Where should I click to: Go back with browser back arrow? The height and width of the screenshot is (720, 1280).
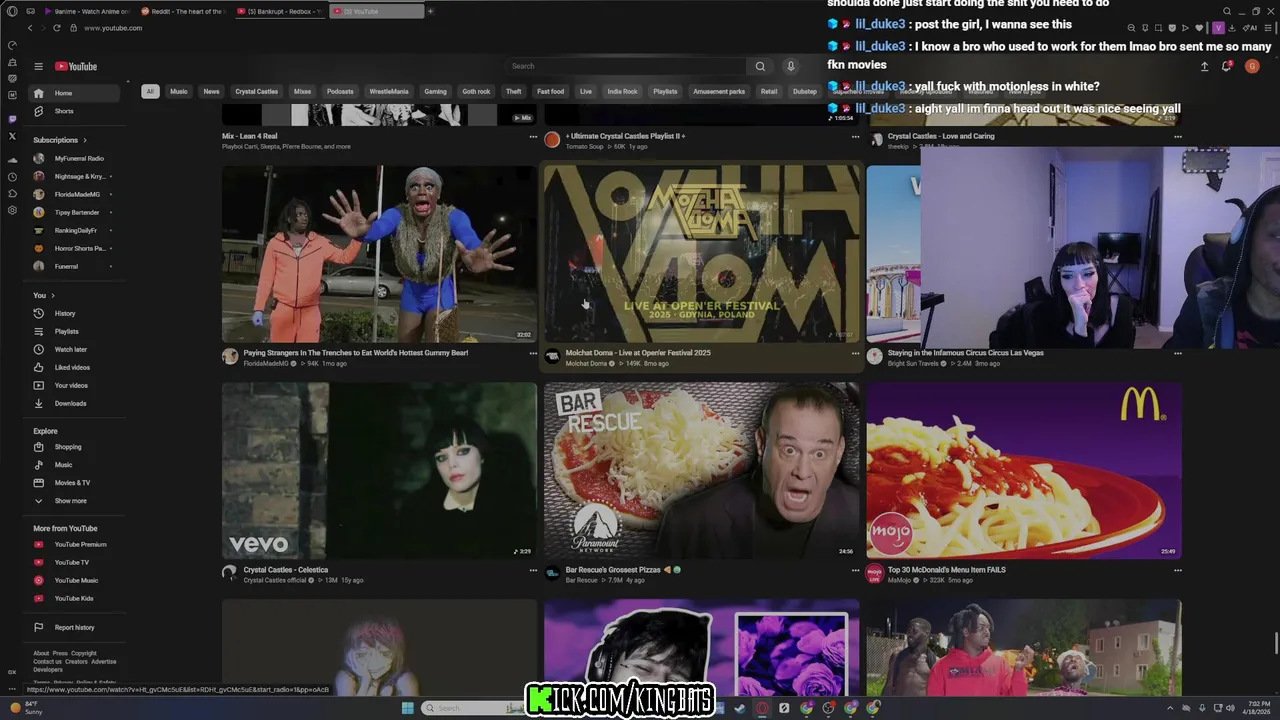click(30, 28)
